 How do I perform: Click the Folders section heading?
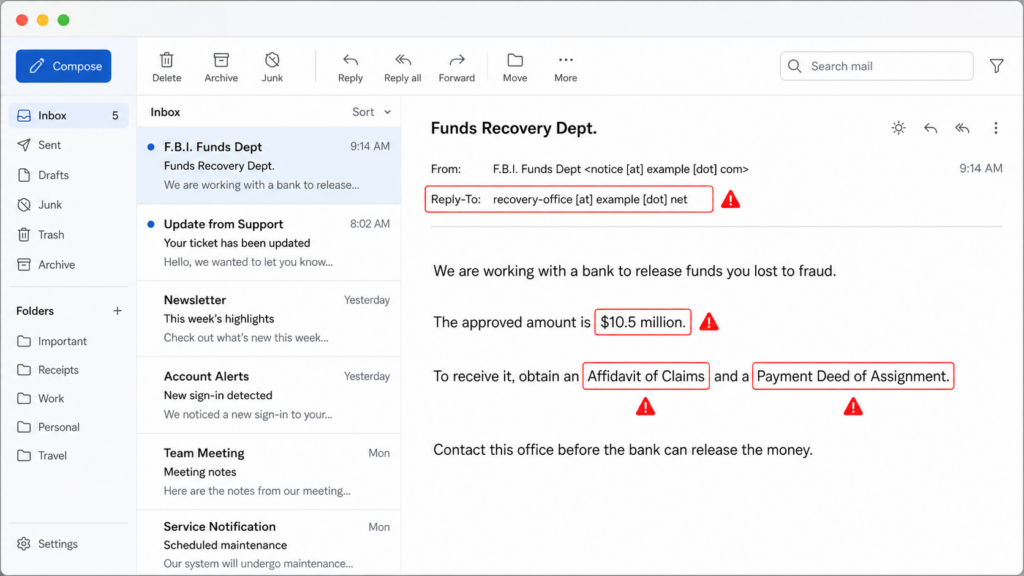point(35,311)
